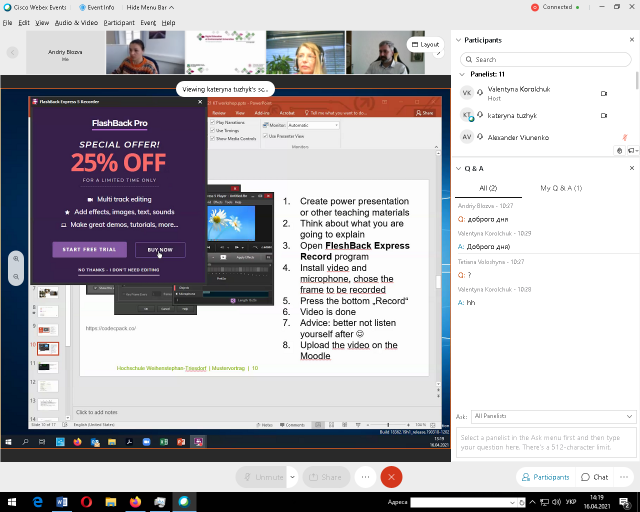Viewport: 640px width, 512px height.
Task: Select KT avatar of kateryna tuzhyk
Action: [x=467, y=115]
